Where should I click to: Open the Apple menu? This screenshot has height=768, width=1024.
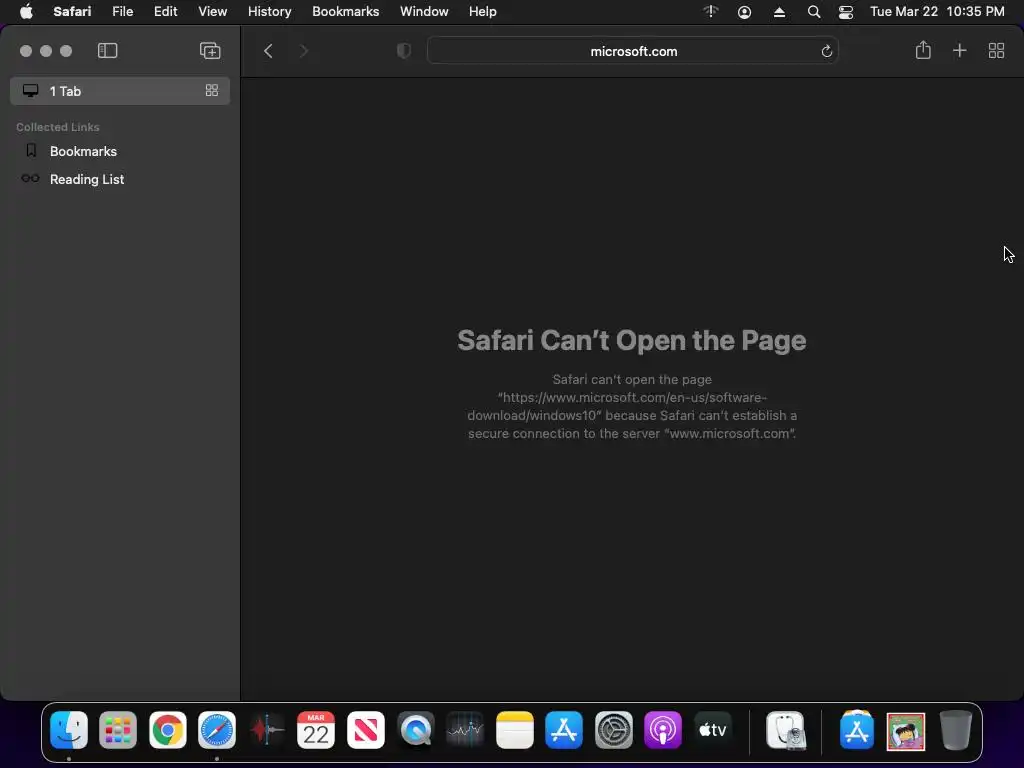click(x=26, y=12)
